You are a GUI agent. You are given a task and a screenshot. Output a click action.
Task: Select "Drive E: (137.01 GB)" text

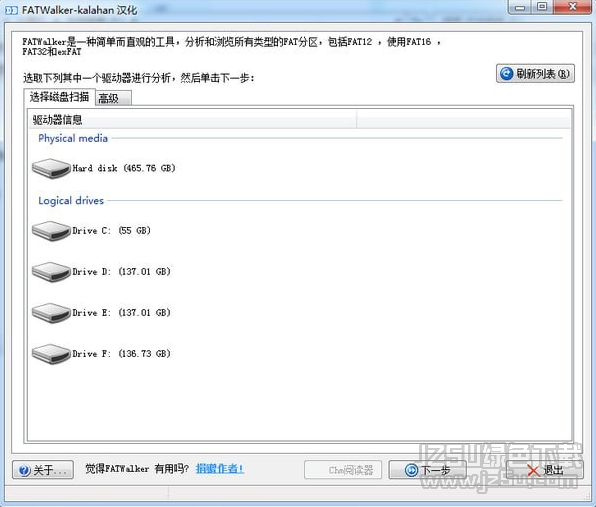pos(121,312)
